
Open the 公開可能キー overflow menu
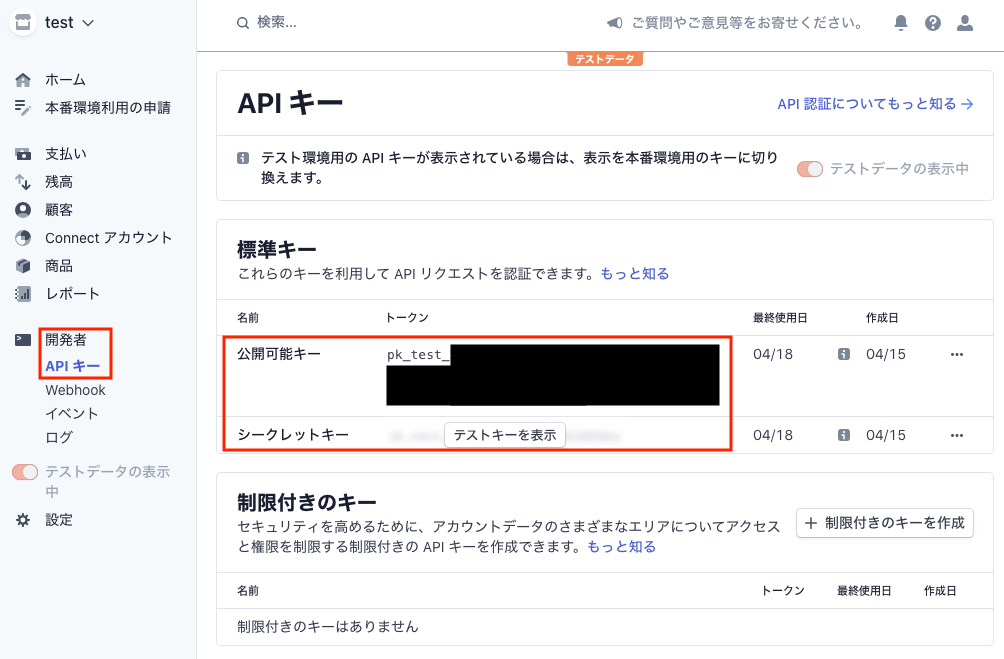coord(957,354)
